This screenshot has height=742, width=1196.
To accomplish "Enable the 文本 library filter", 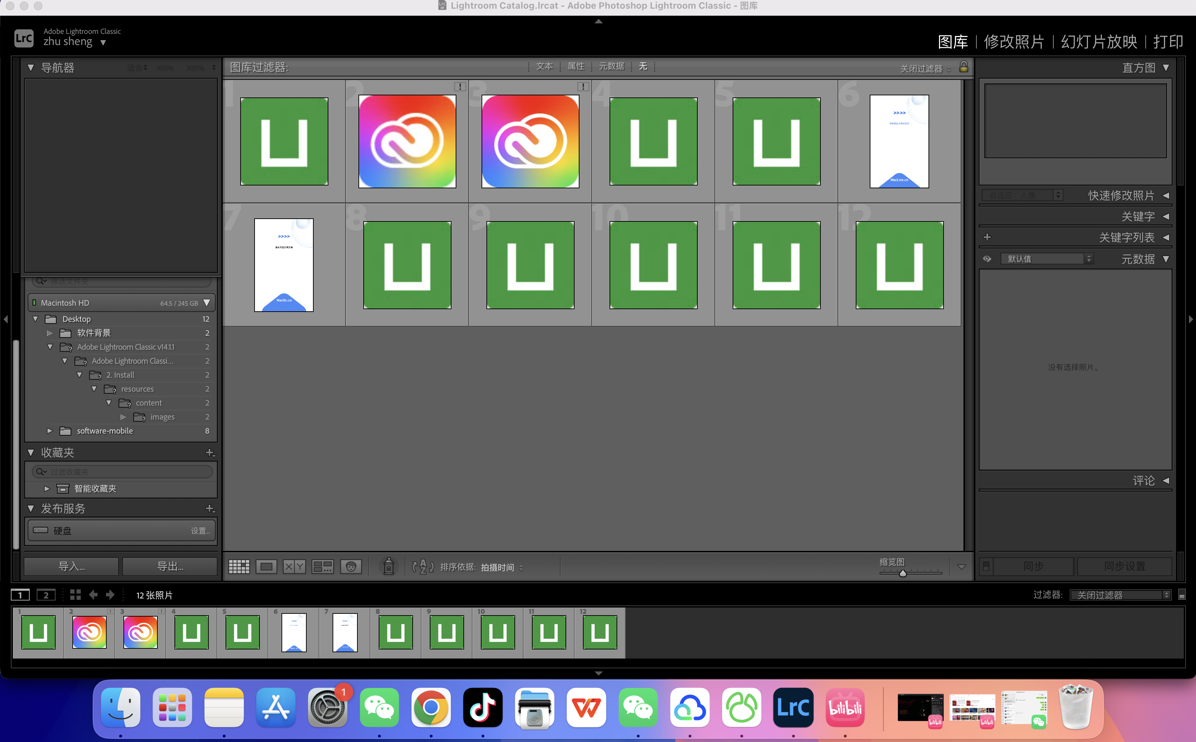I will tap(544, 65).
